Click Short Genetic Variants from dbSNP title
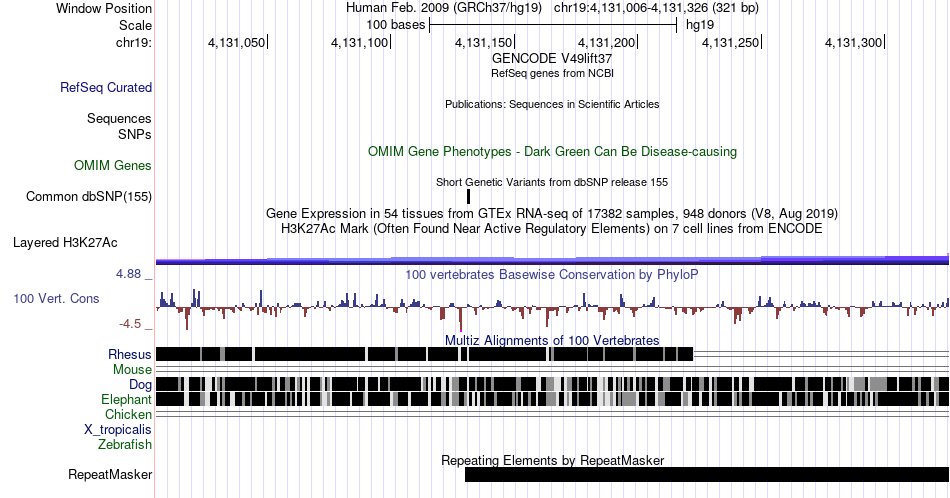 552,182
